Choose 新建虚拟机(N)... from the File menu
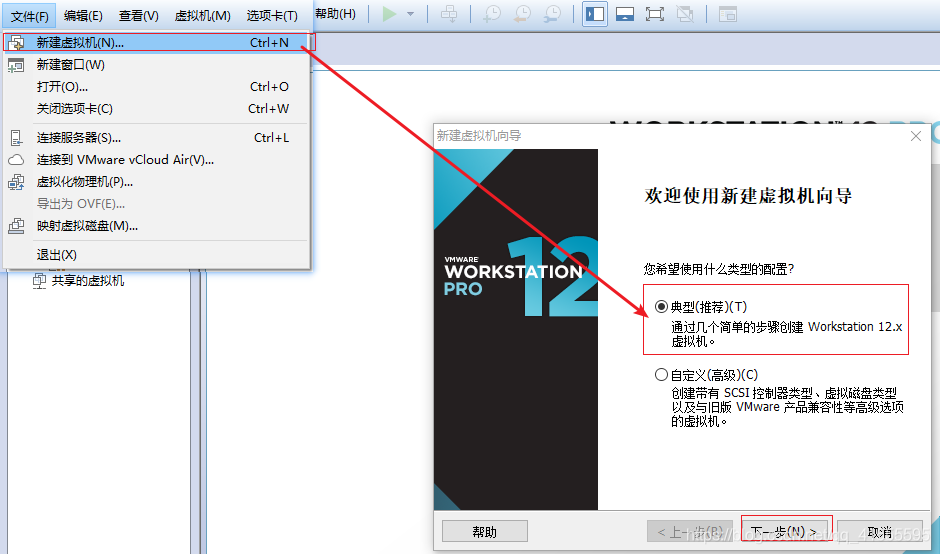Image resolution: width=940 pixels, height=554 pixels. (158, 43)
